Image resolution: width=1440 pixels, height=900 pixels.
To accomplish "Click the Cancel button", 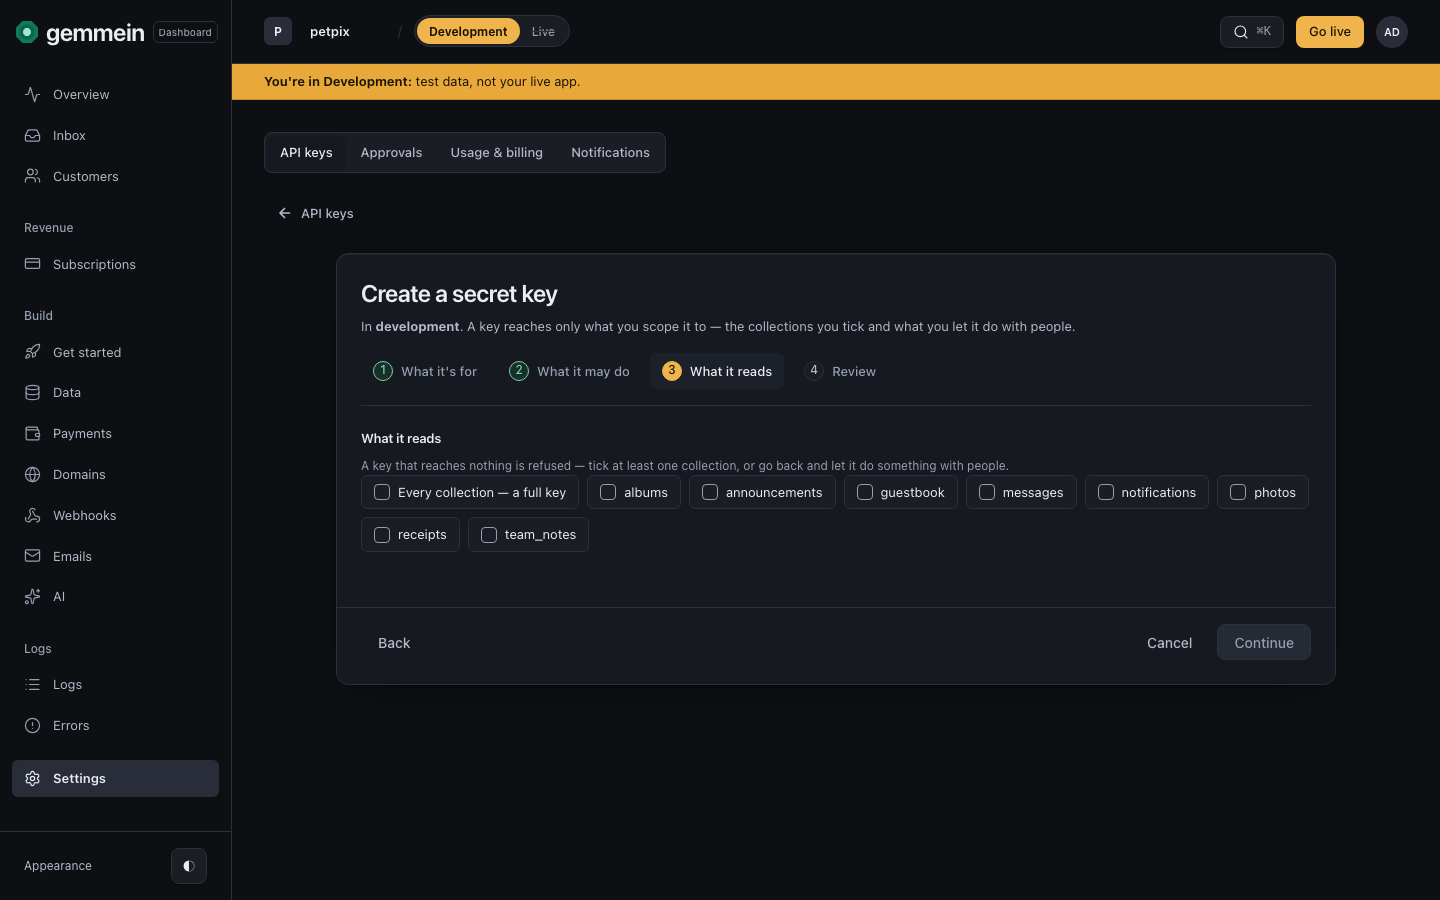I will point(1169,643).
